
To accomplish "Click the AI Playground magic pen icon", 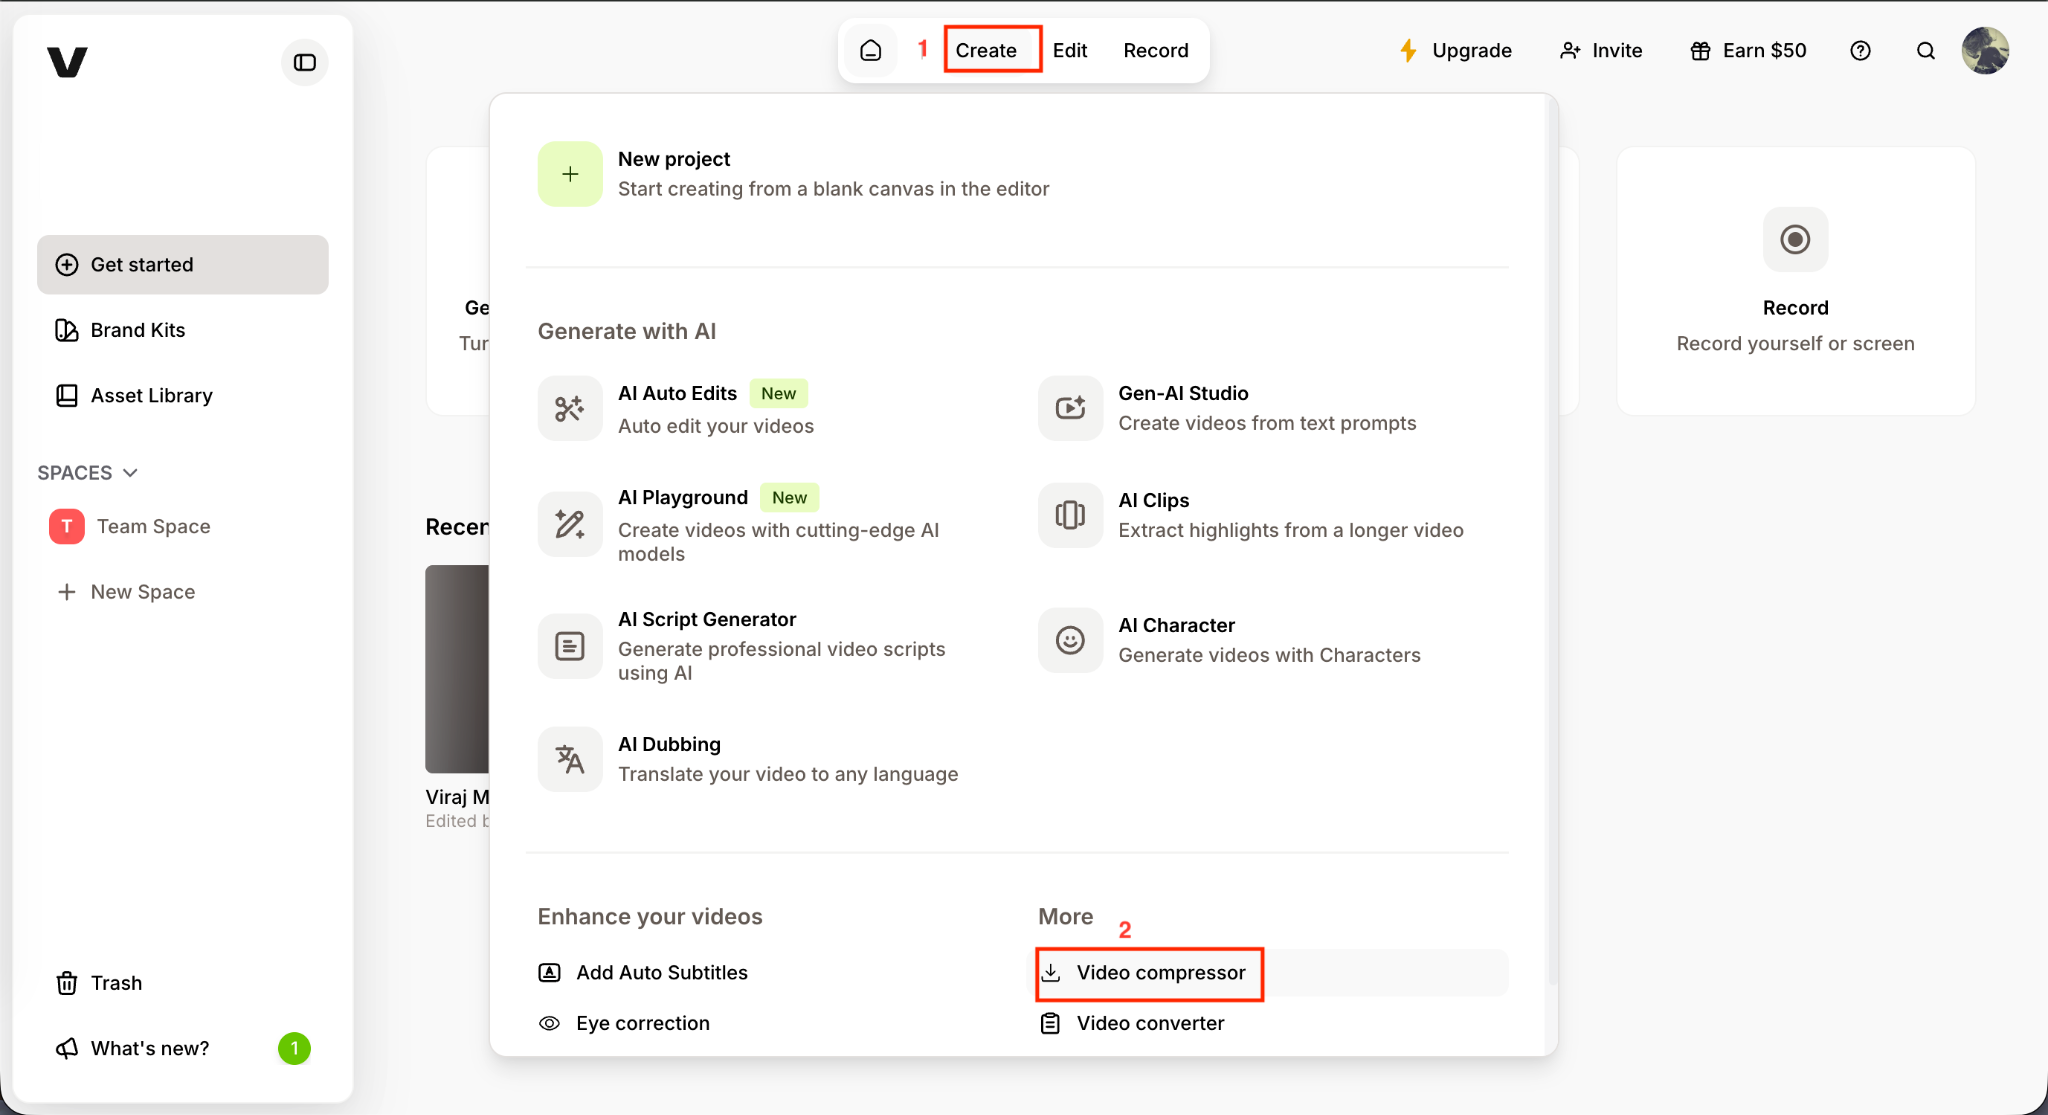I will tap(570, 524).
